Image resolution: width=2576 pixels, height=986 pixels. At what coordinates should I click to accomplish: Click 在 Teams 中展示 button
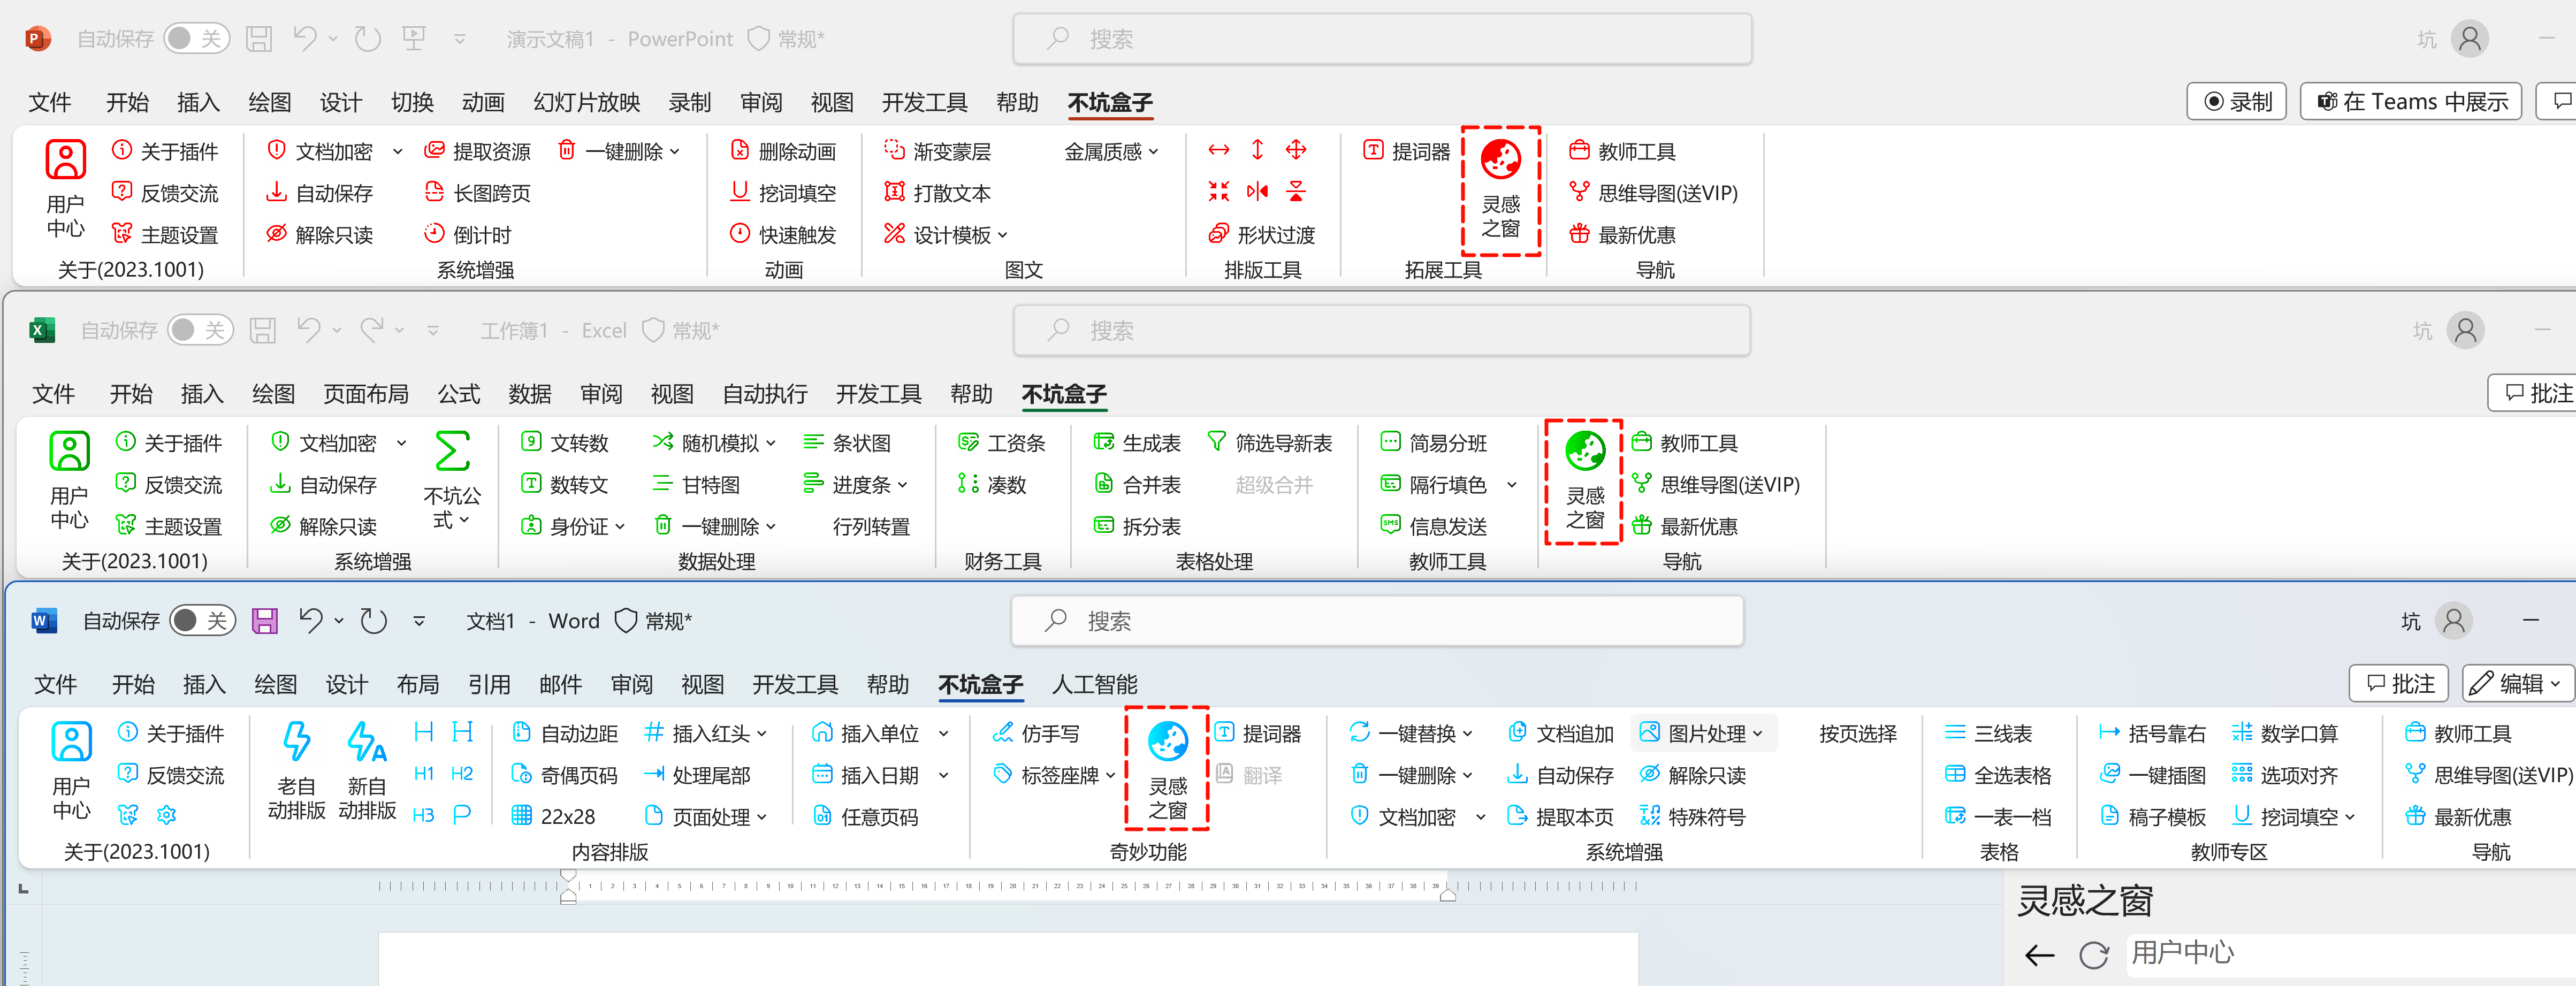coord(2411,102)
